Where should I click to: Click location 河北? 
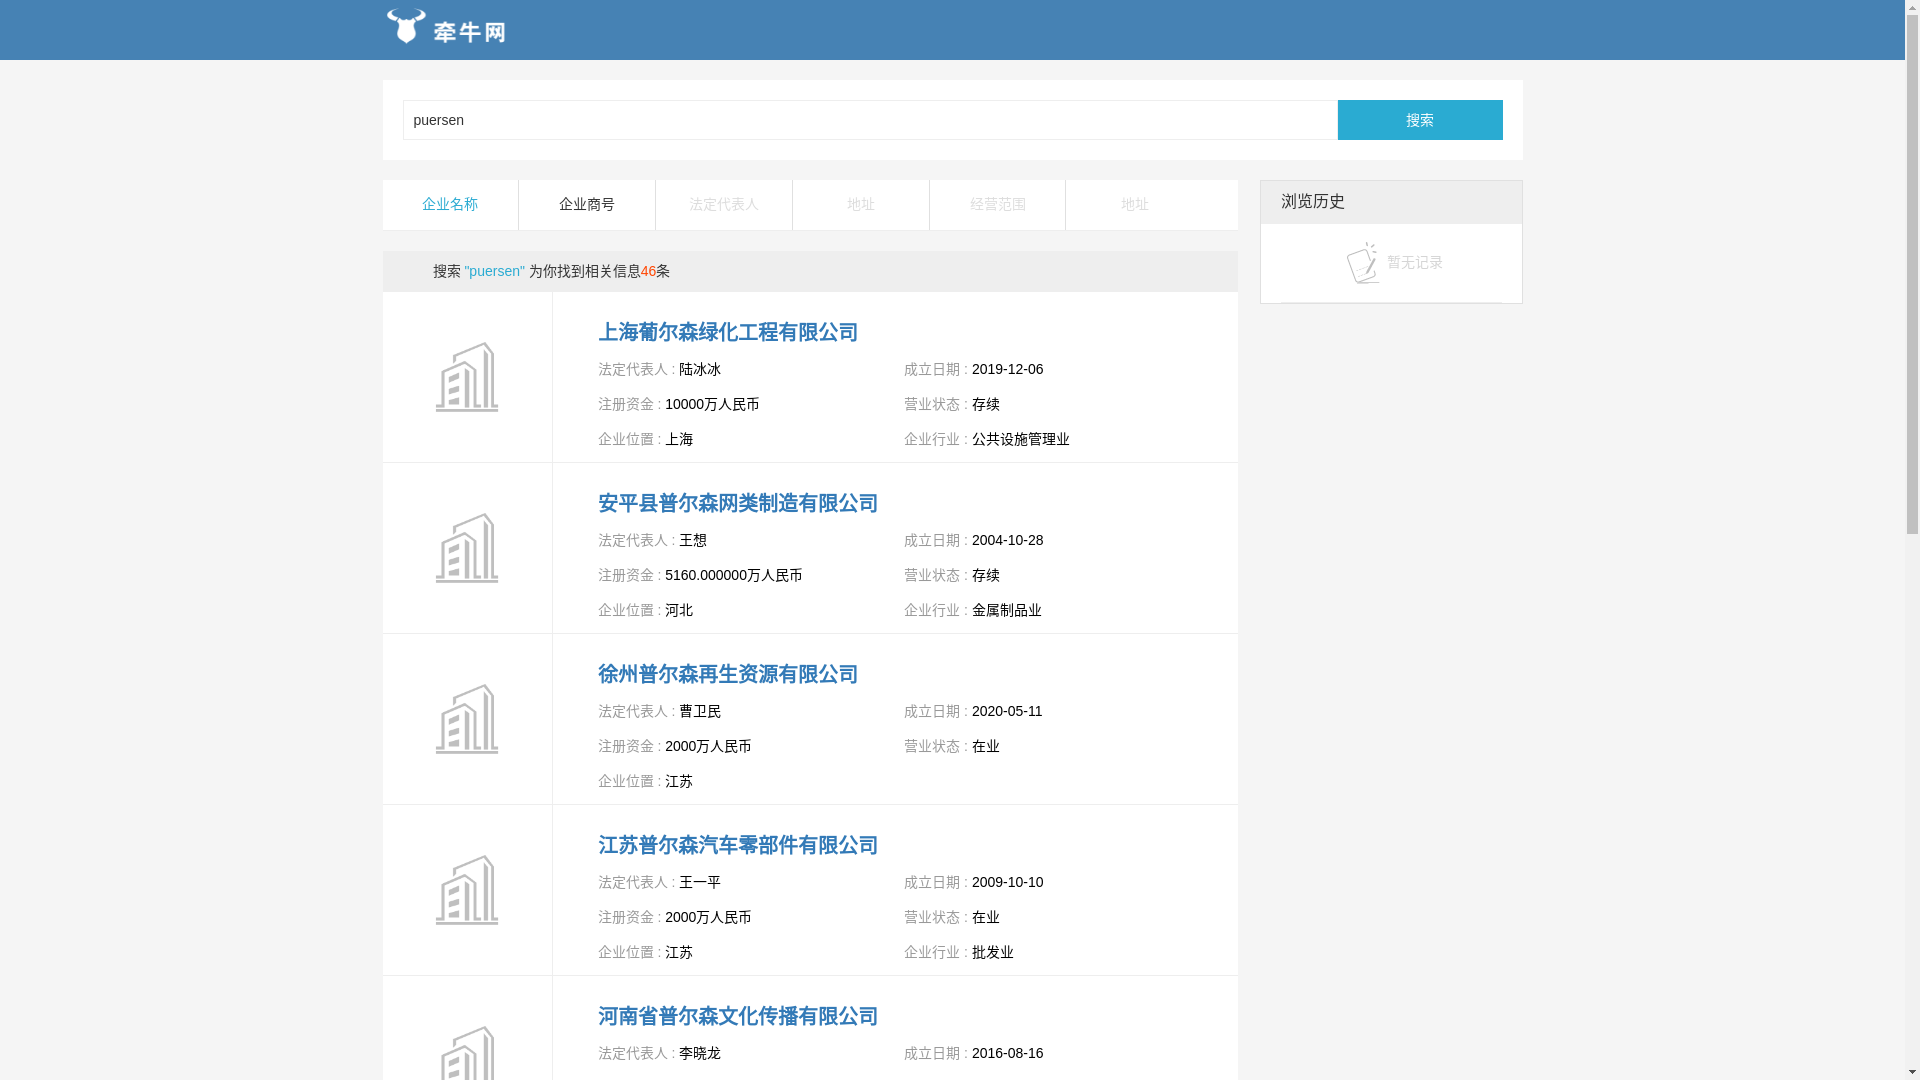click(679, 610)
